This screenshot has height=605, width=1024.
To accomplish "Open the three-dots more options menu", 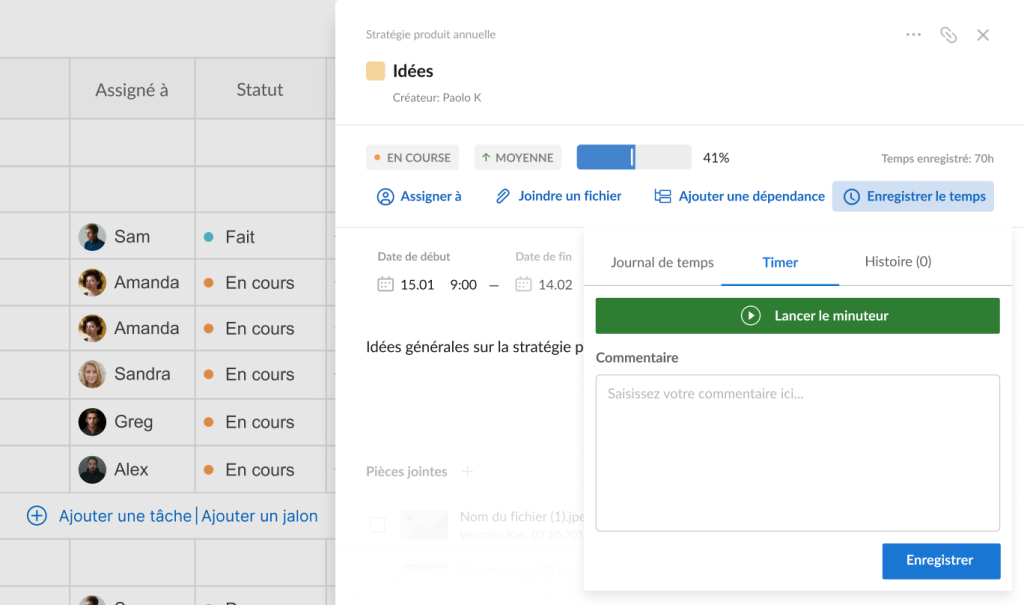I will tap(913, 35).
